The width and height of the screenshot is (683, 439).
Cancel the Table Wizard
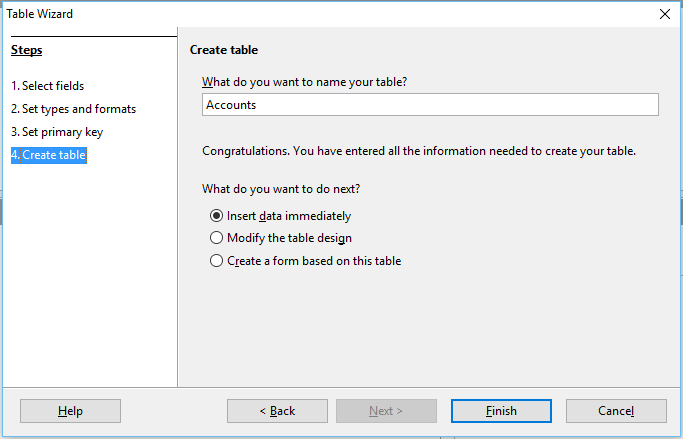[x=616, y=411]
